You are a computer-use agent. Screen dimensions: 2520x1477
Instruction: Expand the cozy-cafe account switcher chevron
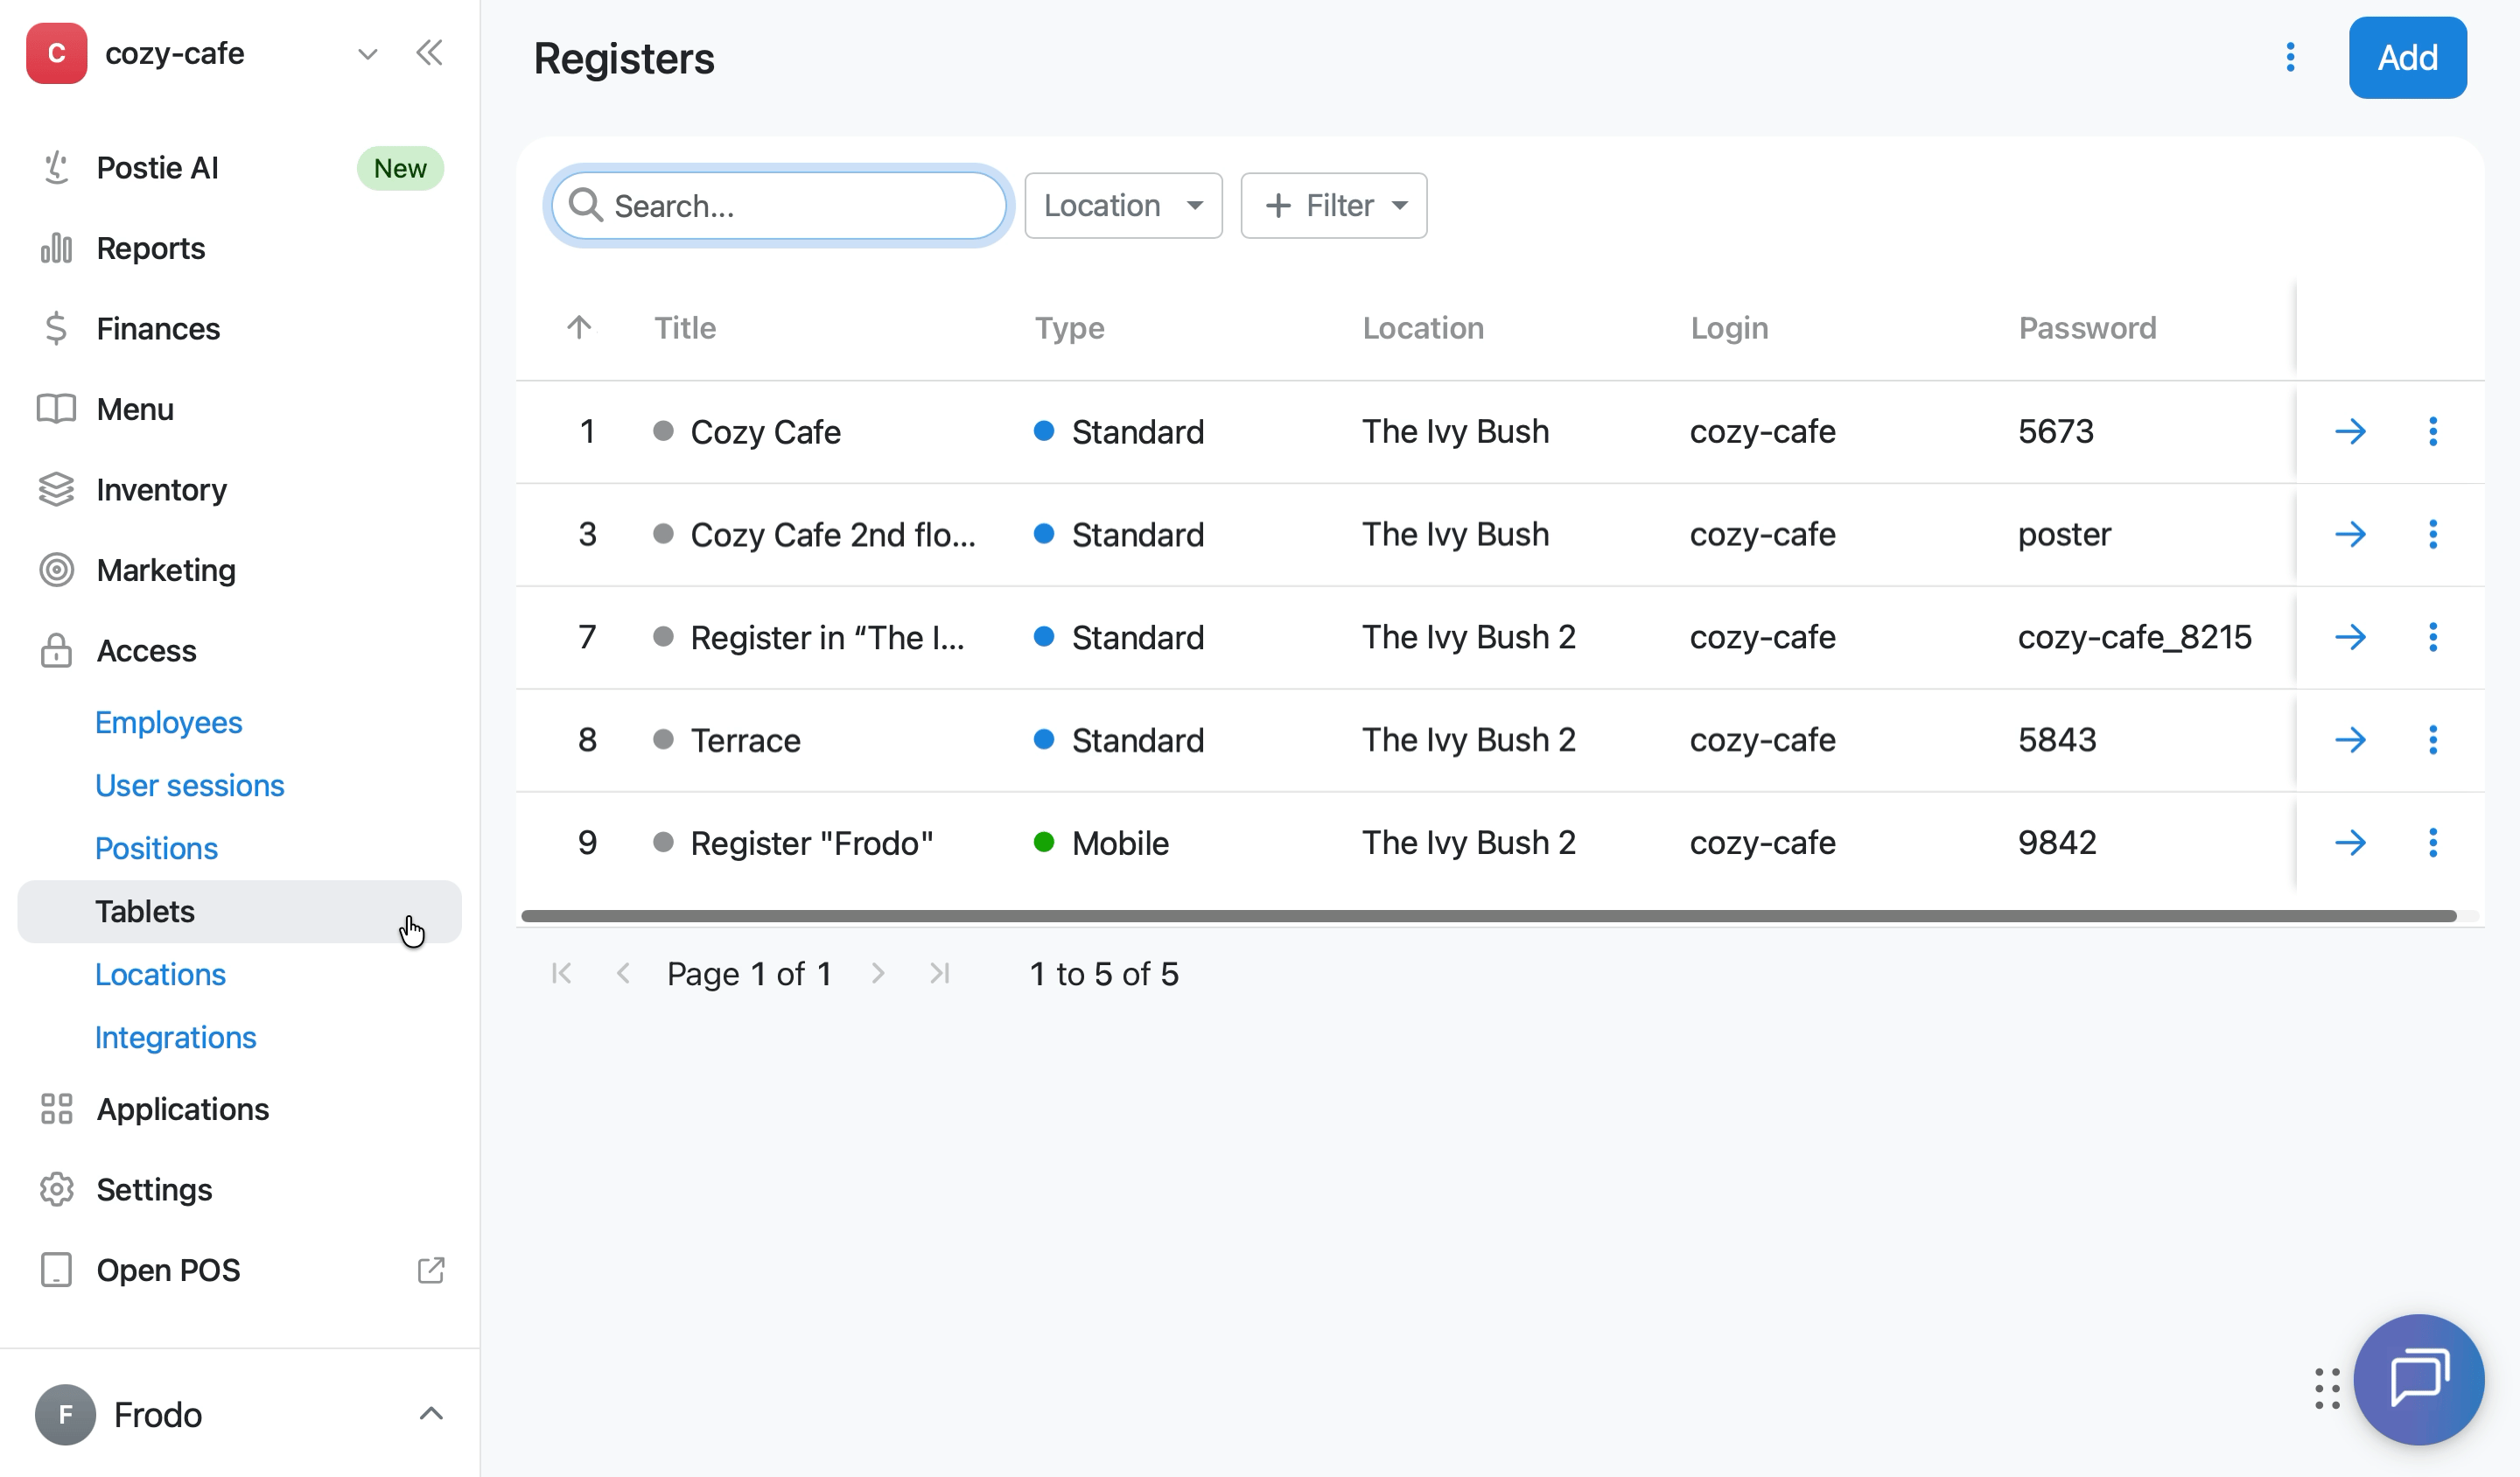click(368, 54)
